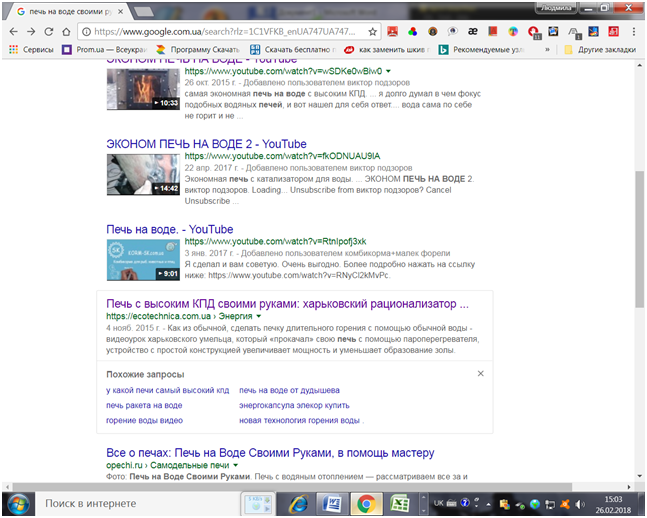
Task: Open the browser home page
Action: 66,32
